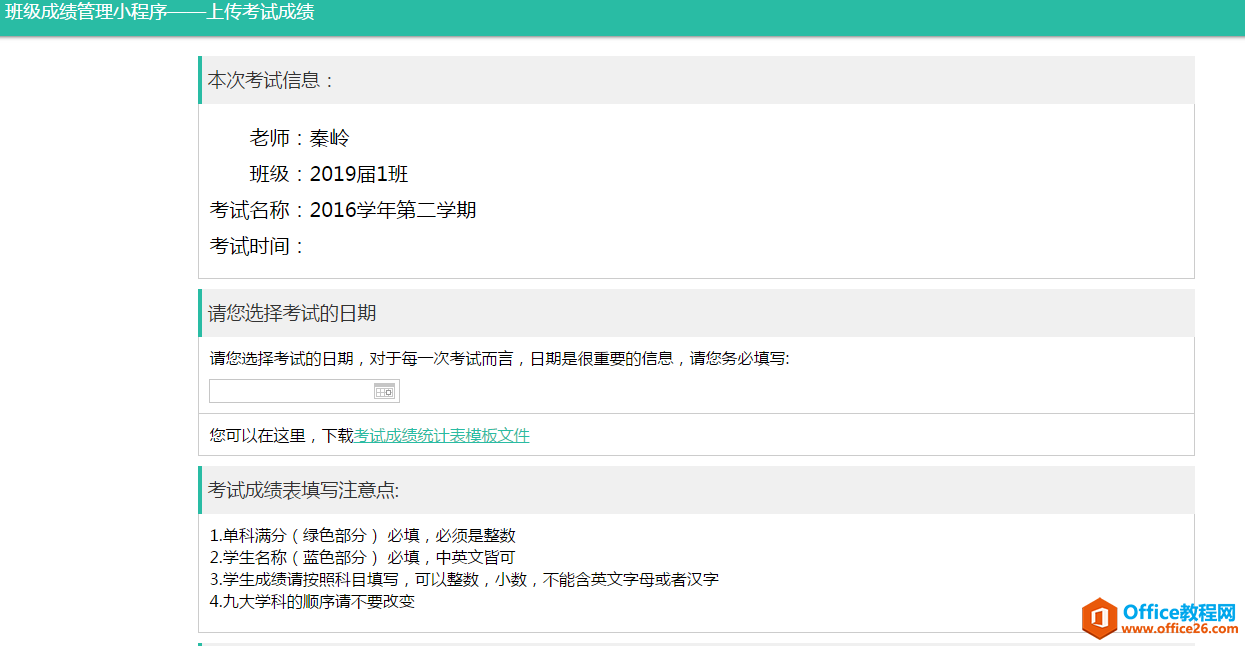Click the 考试时间 label
Screen dimensions: 1245x646
click(x=256, y=247)
